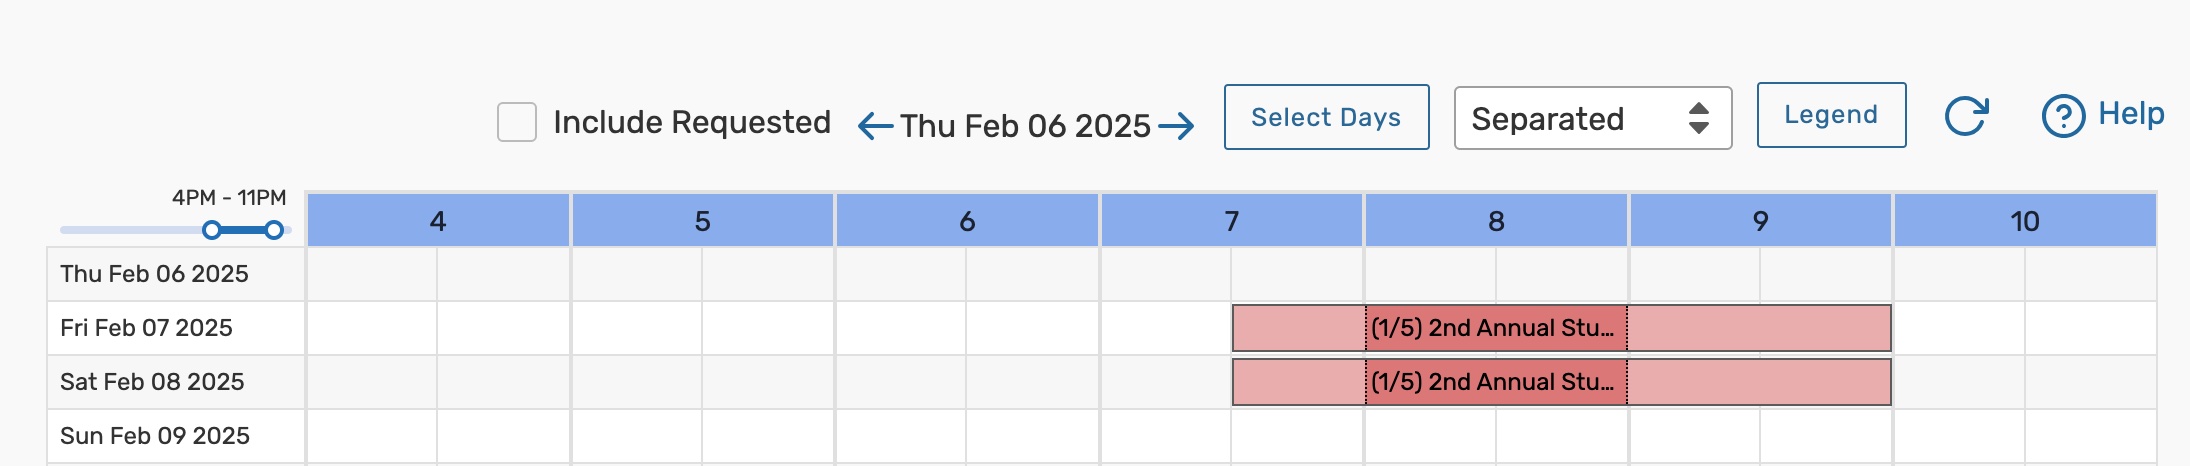Click the Help link text
Image resolution: width=2190 pixels, height=466 pixels.
2131,114
